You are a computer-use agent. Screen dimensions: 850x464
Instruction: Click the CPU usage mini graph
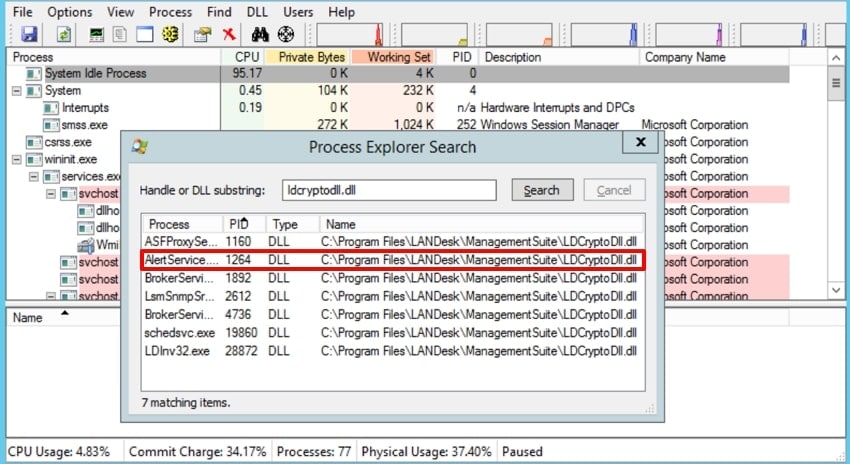[x=350, y=35]
